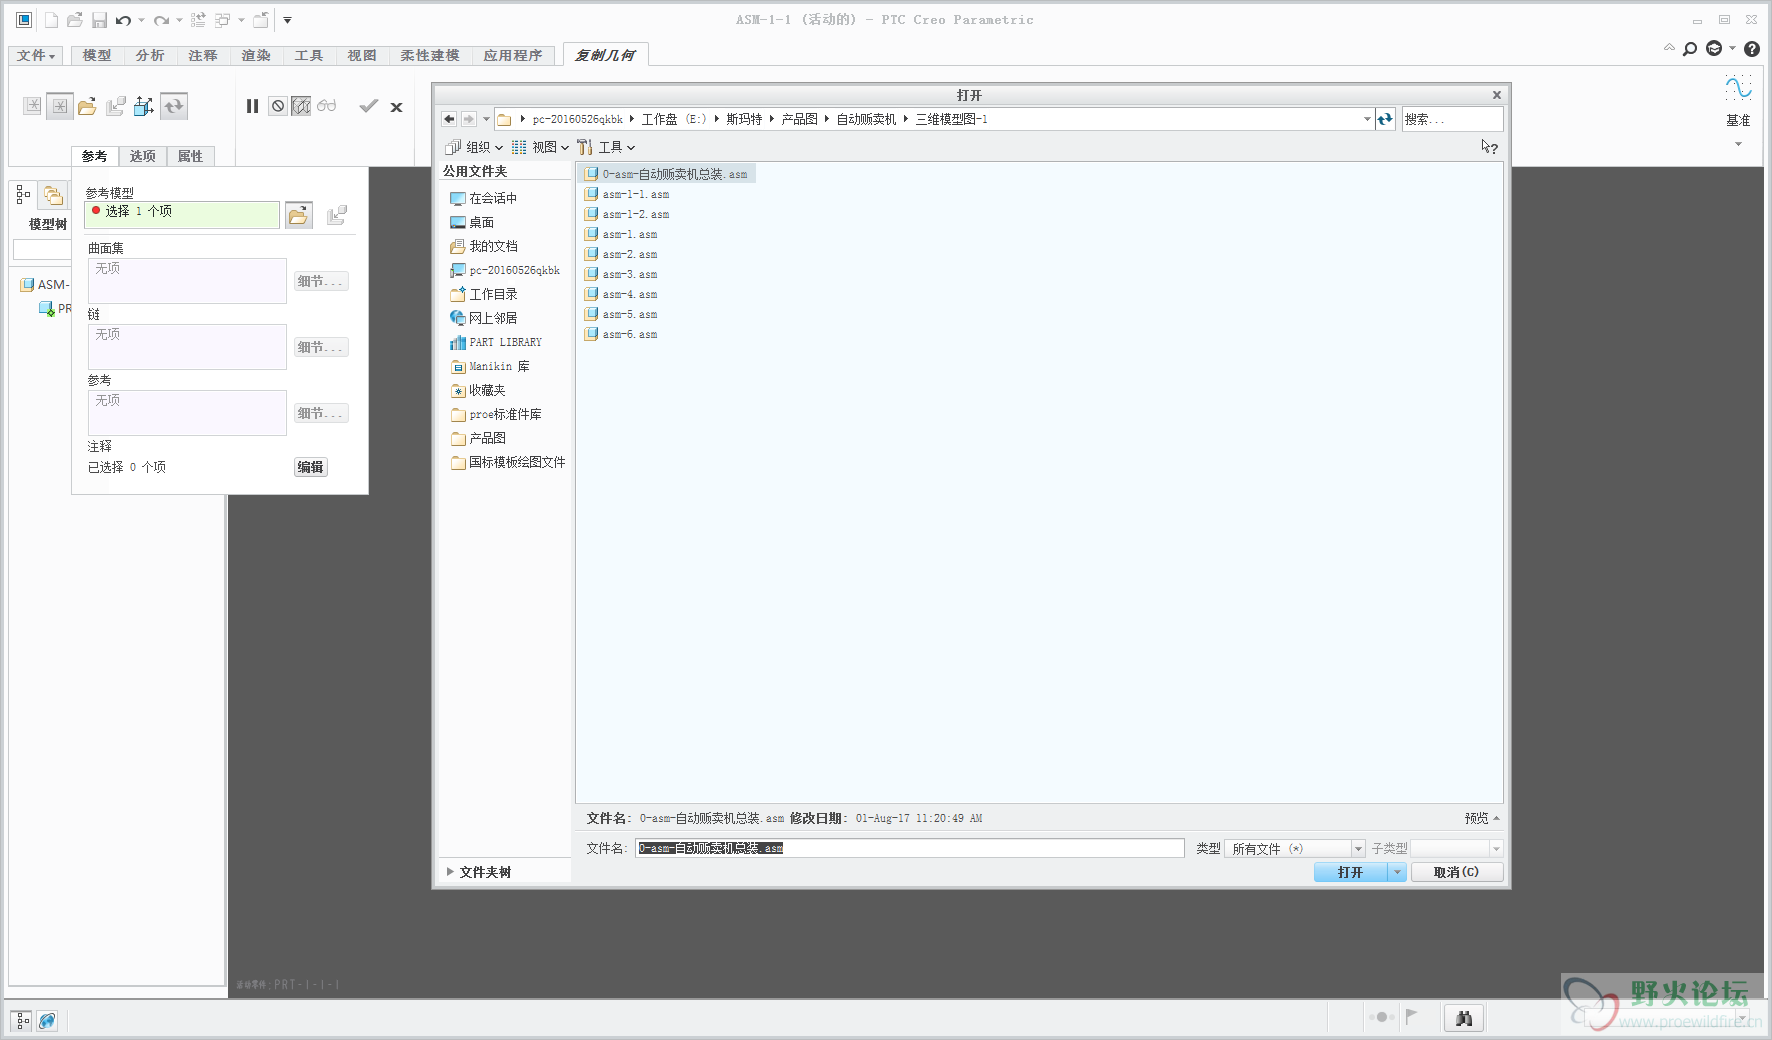The image size is (1772, 1040).
Task: Accept the feature with the green checkmark
Action: 369,106
